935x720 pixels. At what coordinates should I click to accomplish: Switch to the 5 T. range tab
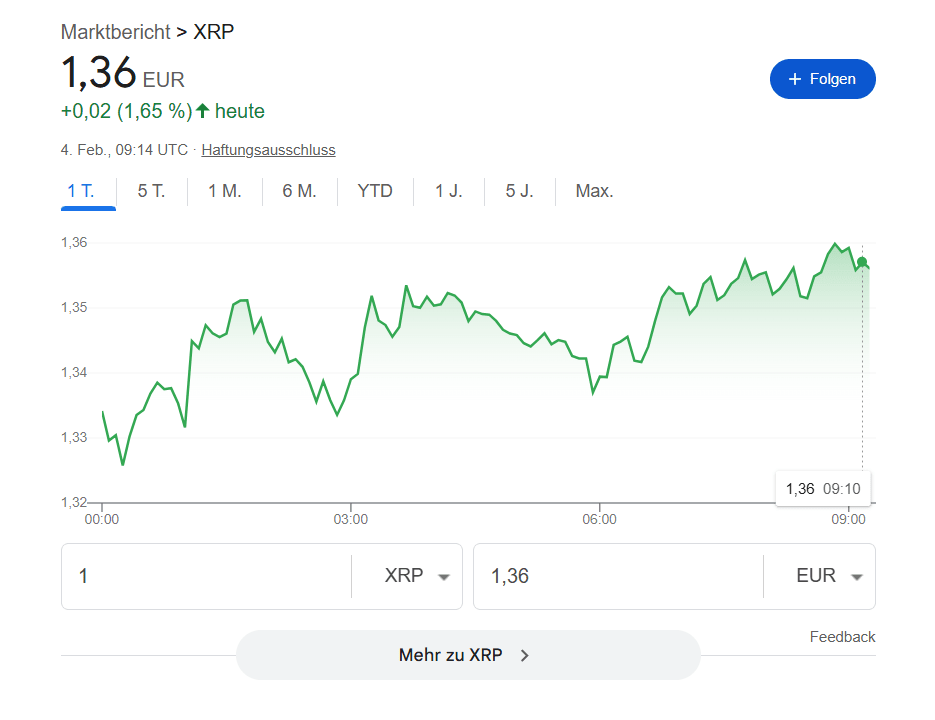151,191
